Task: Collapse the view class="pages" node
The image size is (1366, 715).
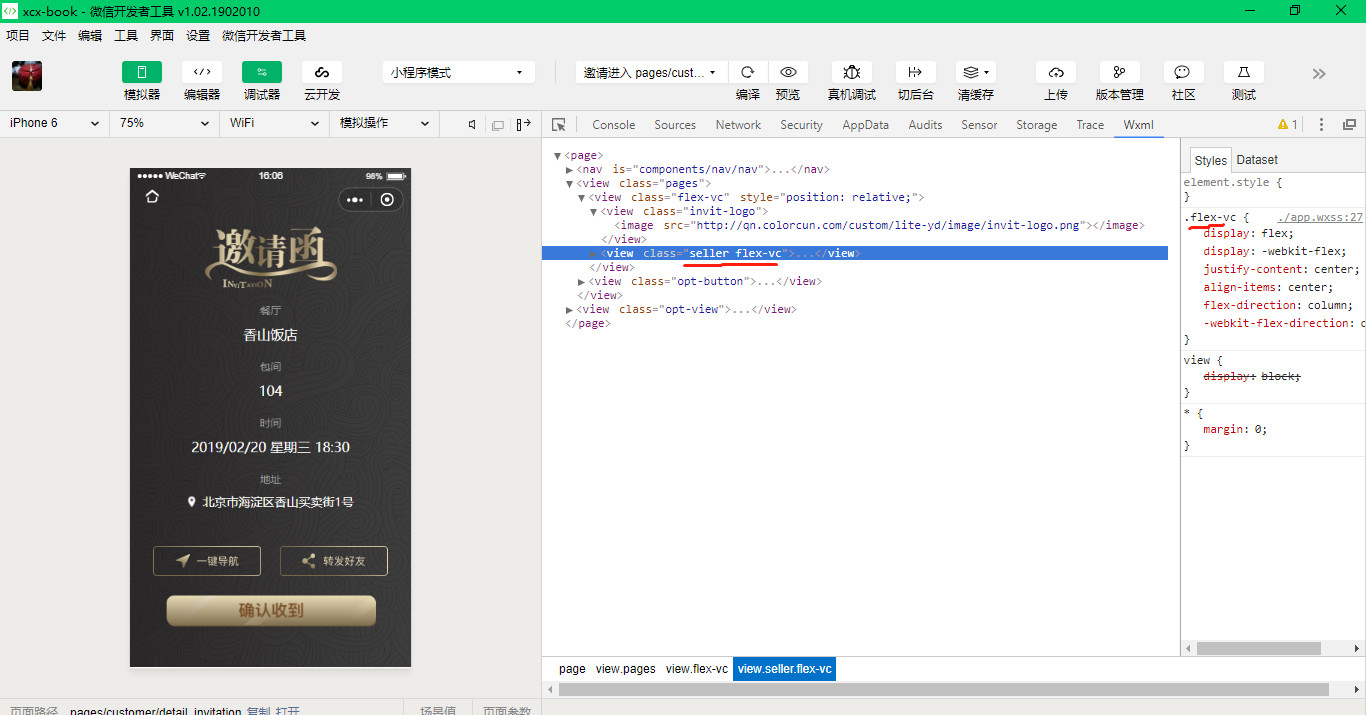Action: (x=569, y=184)
